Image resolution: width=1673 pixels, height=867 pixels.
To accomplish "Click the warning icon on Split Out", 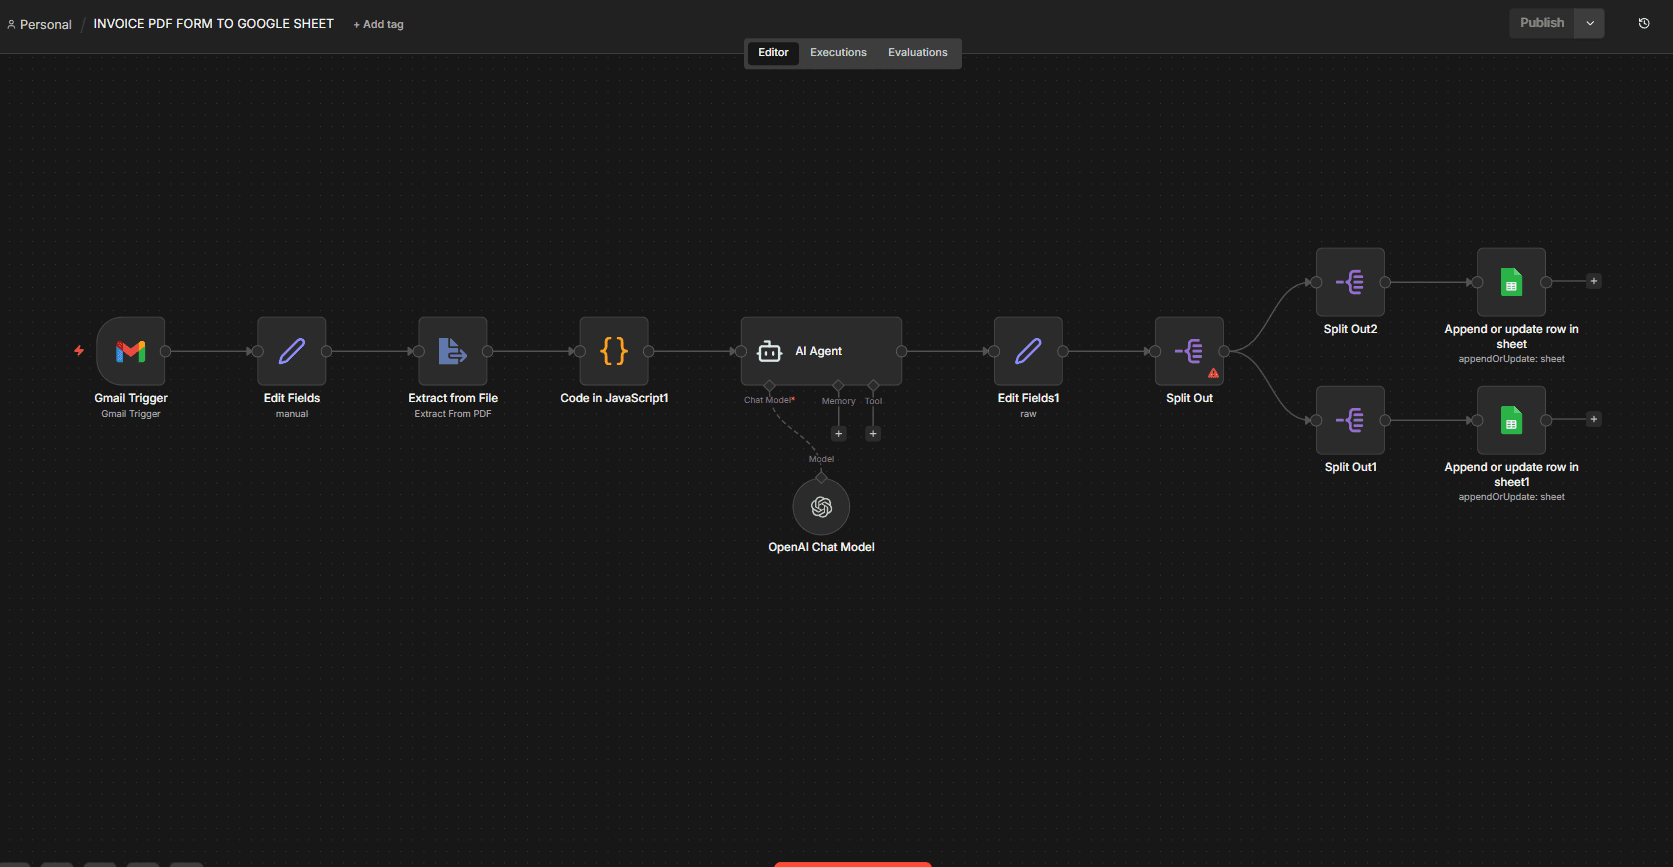I will (1213, 373).
